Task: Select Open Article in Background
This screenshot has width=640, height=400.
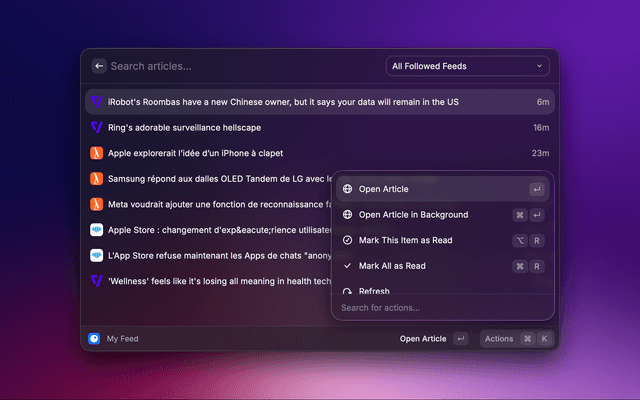Action: (413, 215)
